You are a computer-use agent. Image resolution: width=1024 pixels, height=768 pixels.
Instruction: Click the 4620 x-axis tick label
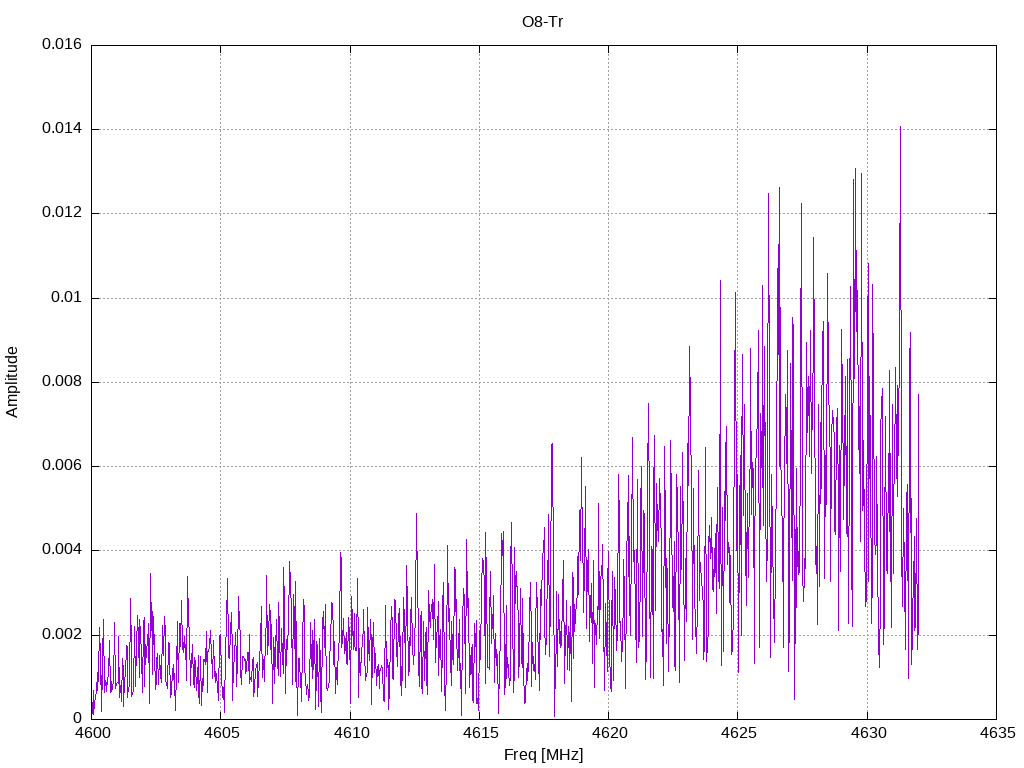click(608, 733)
